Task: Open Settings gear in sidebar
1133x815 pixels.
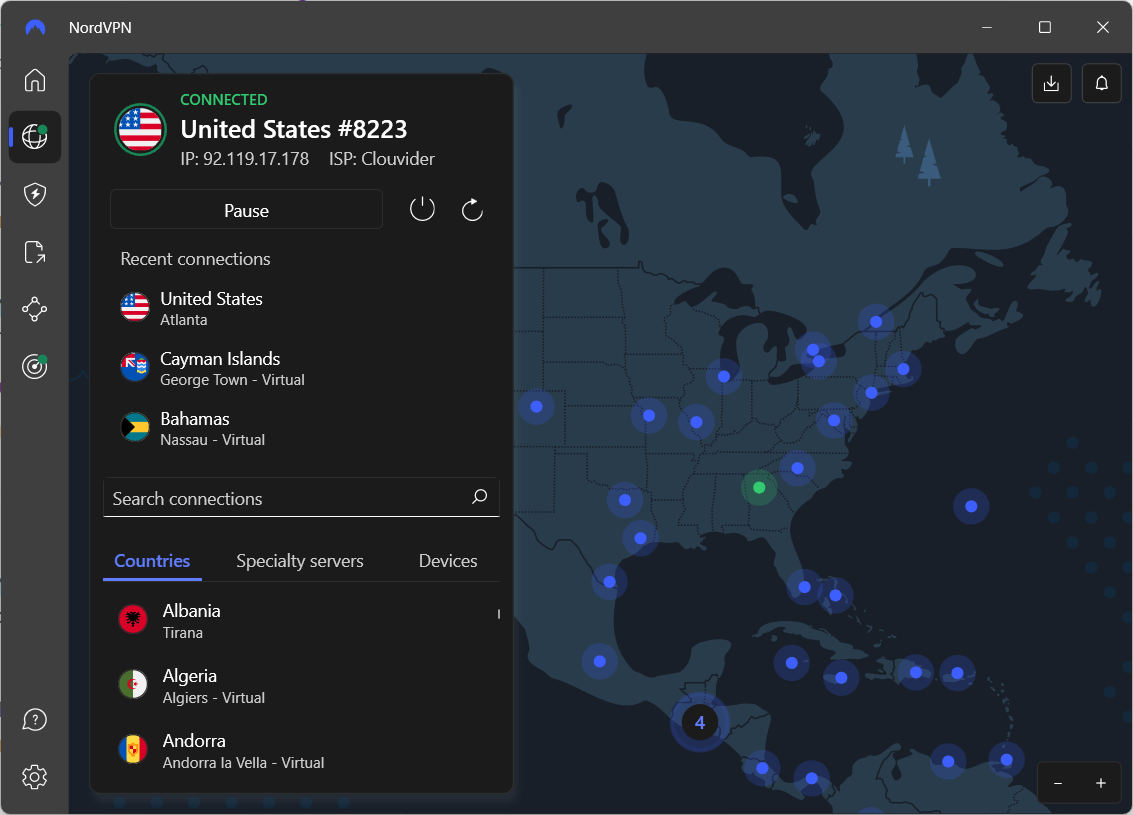Action: click(x=35, y=777)
